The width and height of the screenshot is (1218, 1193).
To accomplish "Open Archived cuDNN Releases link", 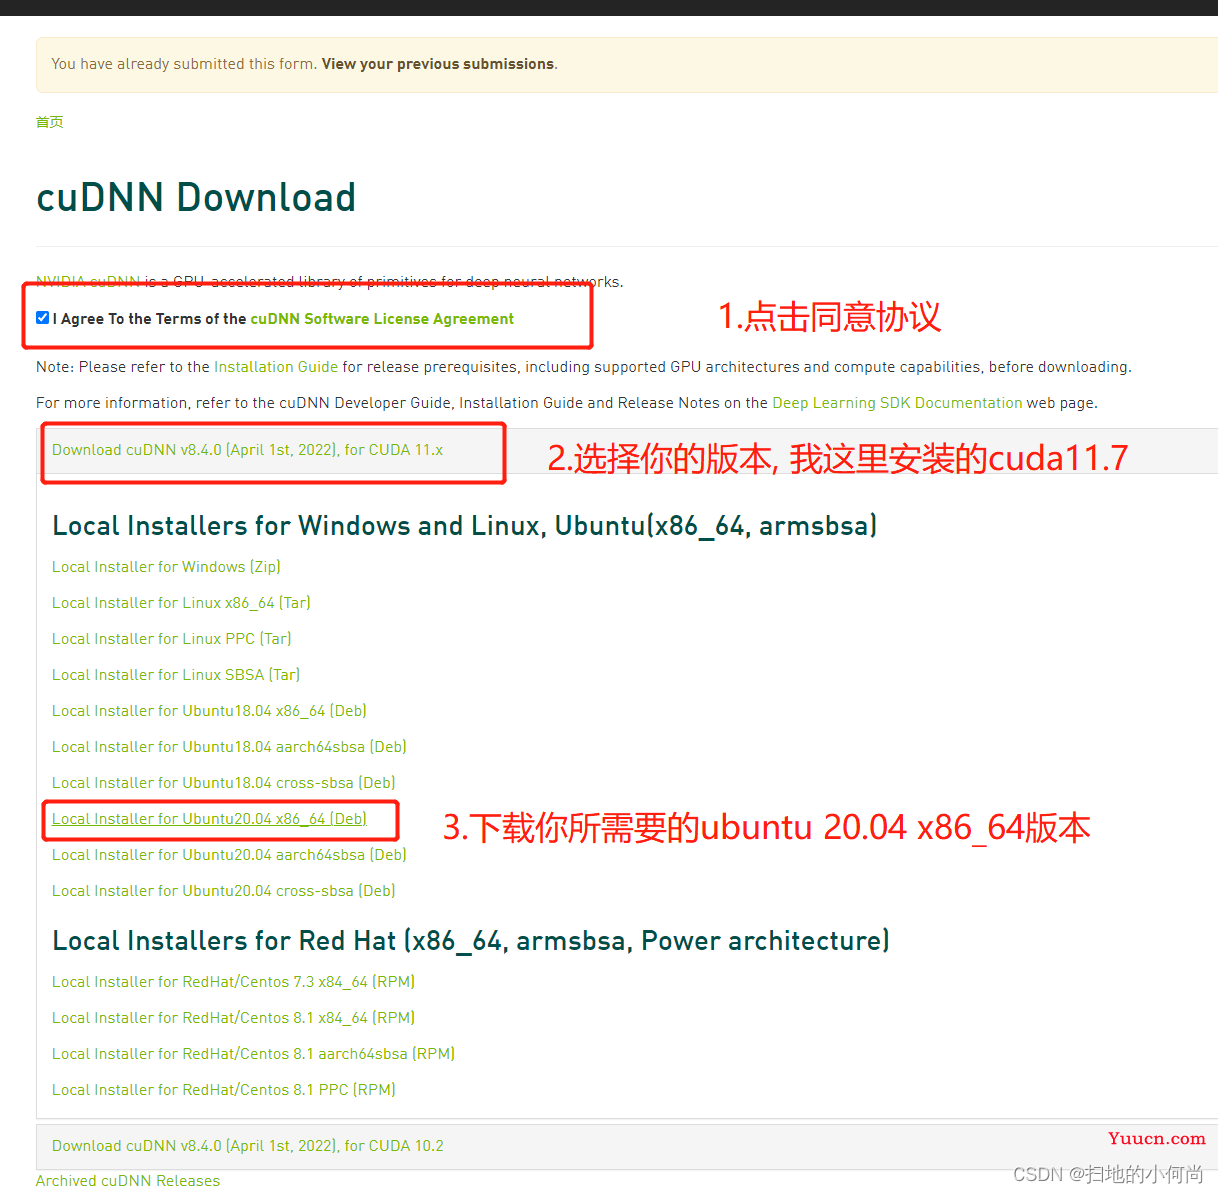I will coord(128,1181).
